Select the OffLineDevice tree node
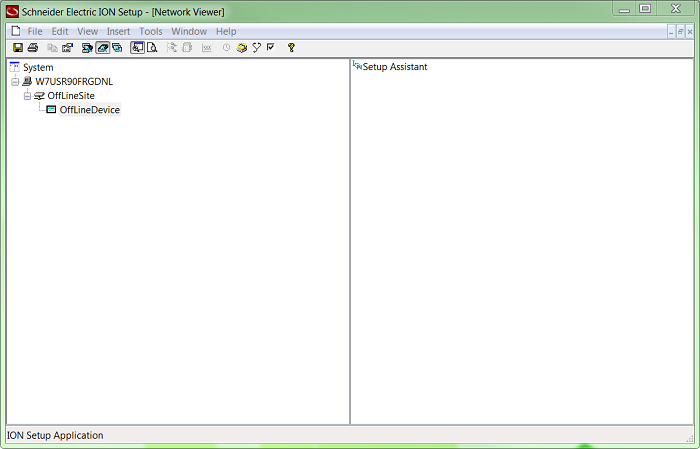This screenshot has width=700, height=449. [90, 110]
